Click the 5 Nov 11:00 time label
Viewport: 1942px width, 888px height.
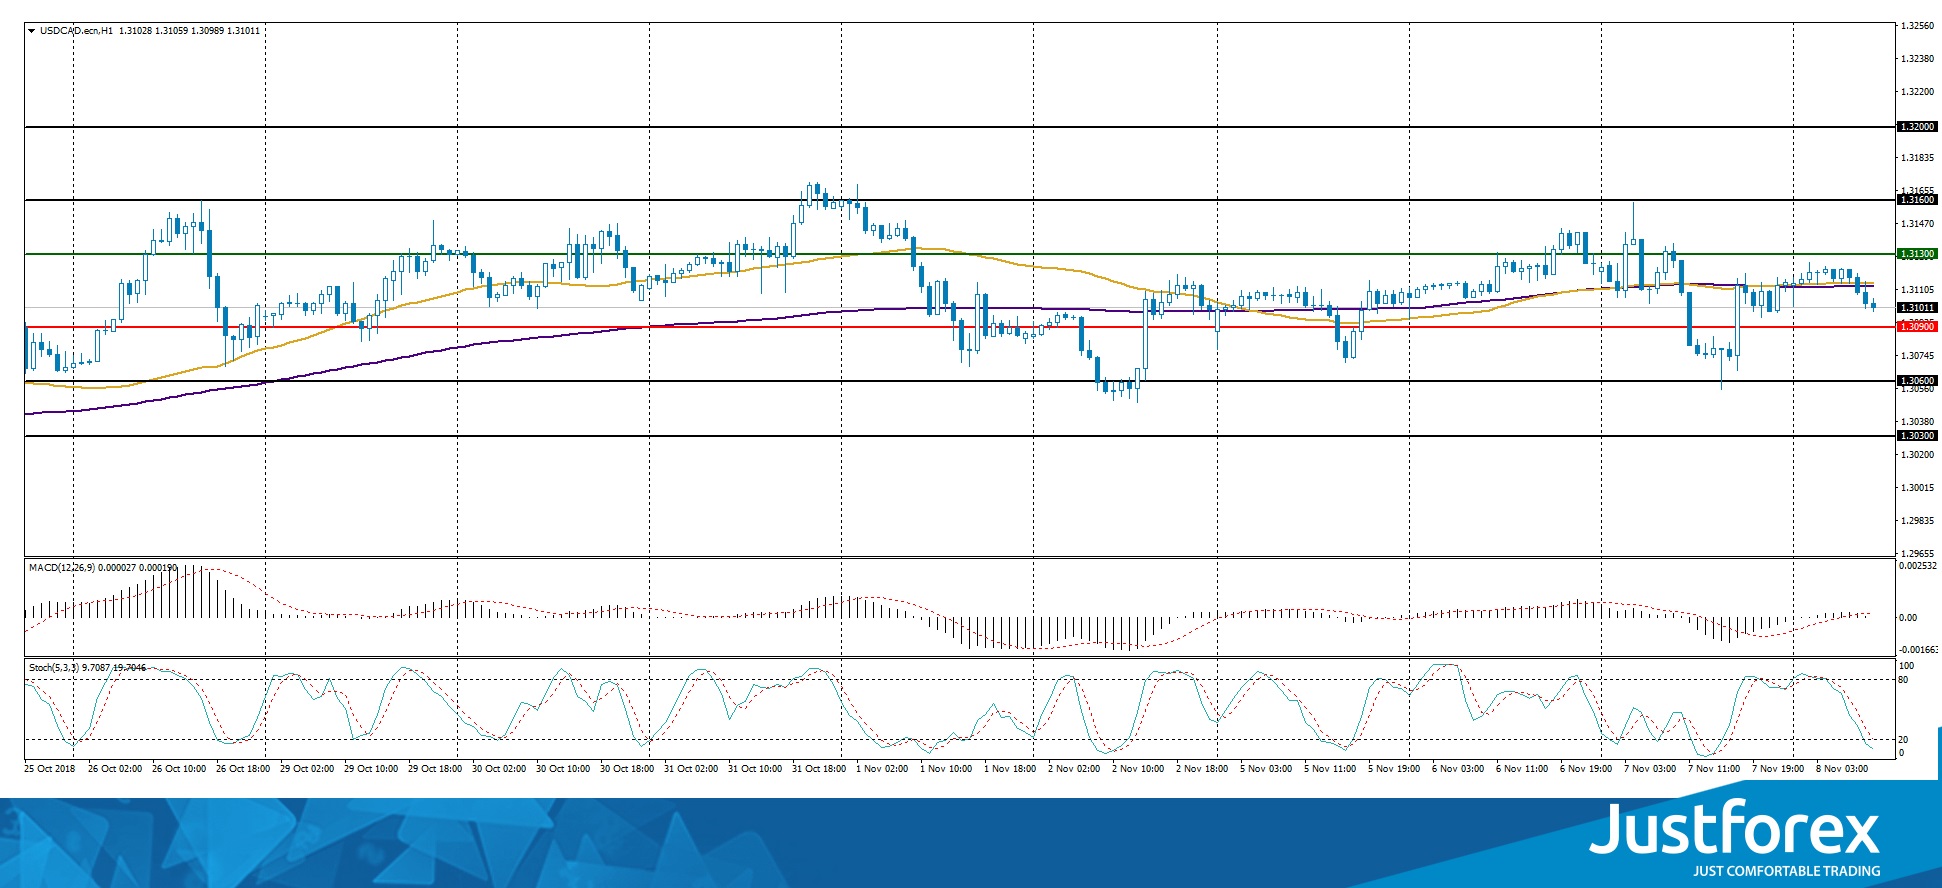tap(1330, 769)
